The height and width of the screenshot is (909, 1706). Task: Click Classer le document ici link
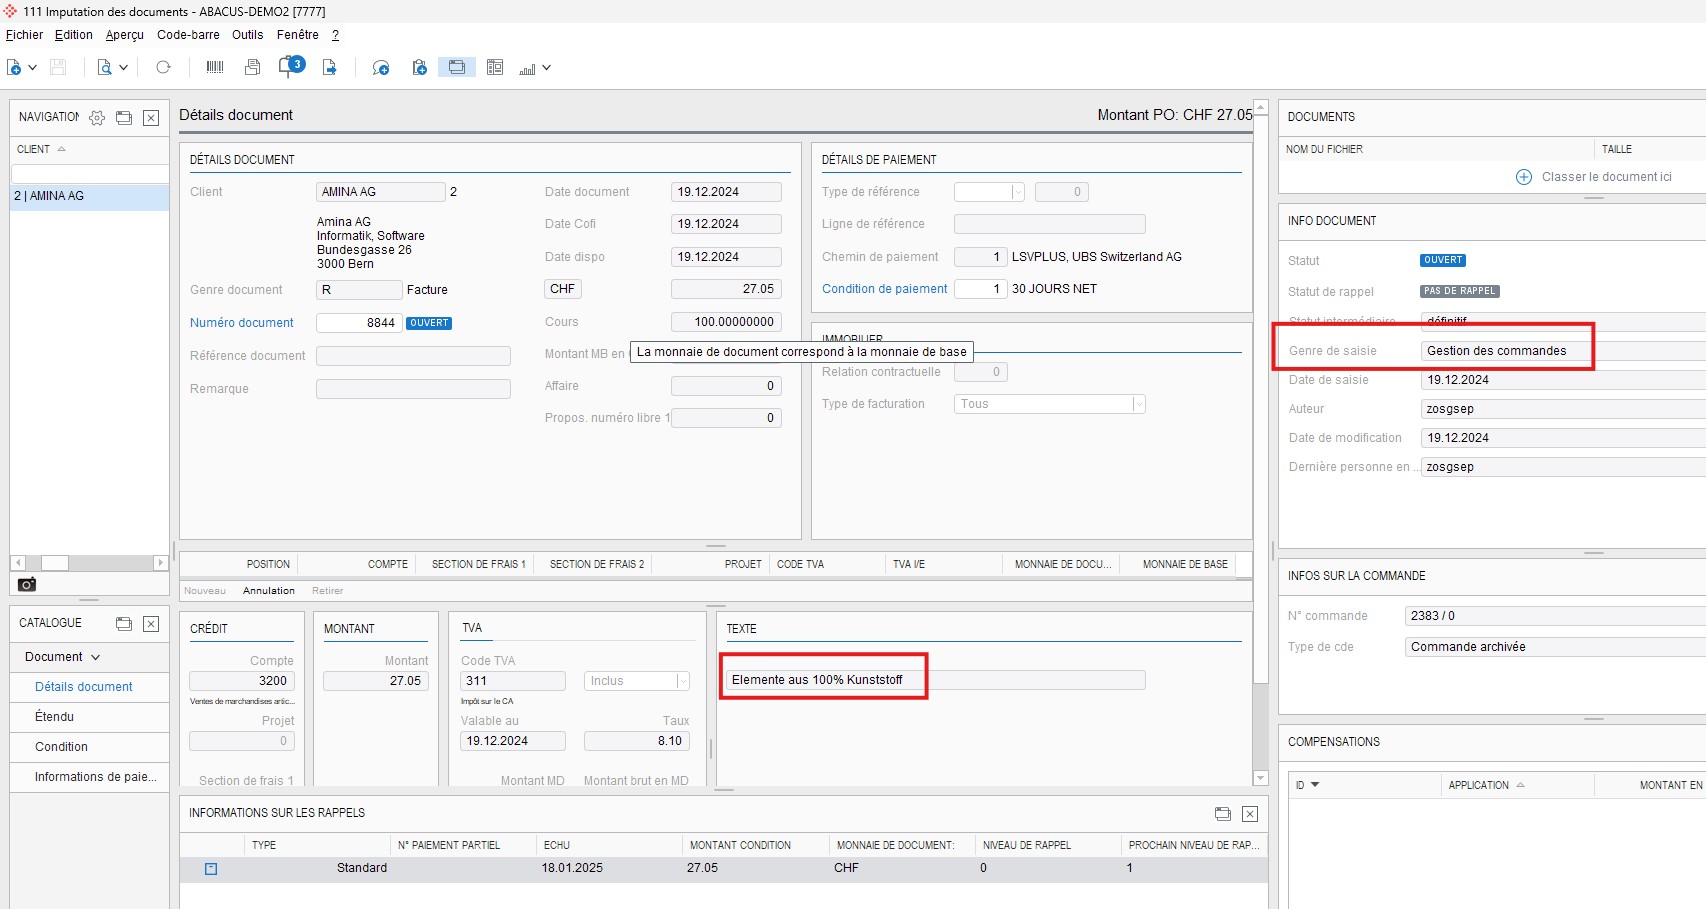[x=1607, y=177]
